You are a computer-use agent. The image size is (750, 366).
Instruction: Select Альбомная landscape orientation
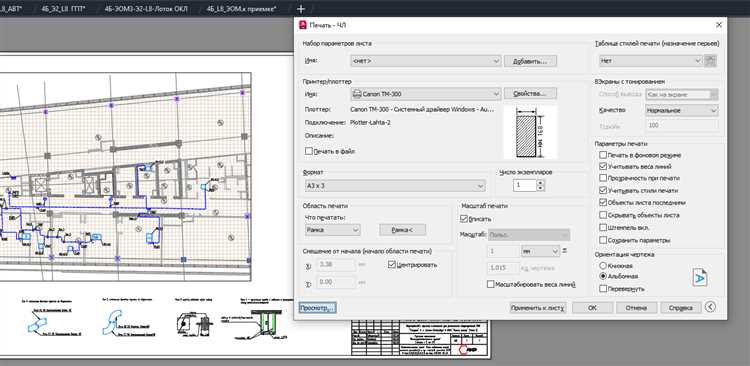click(603, 277)
